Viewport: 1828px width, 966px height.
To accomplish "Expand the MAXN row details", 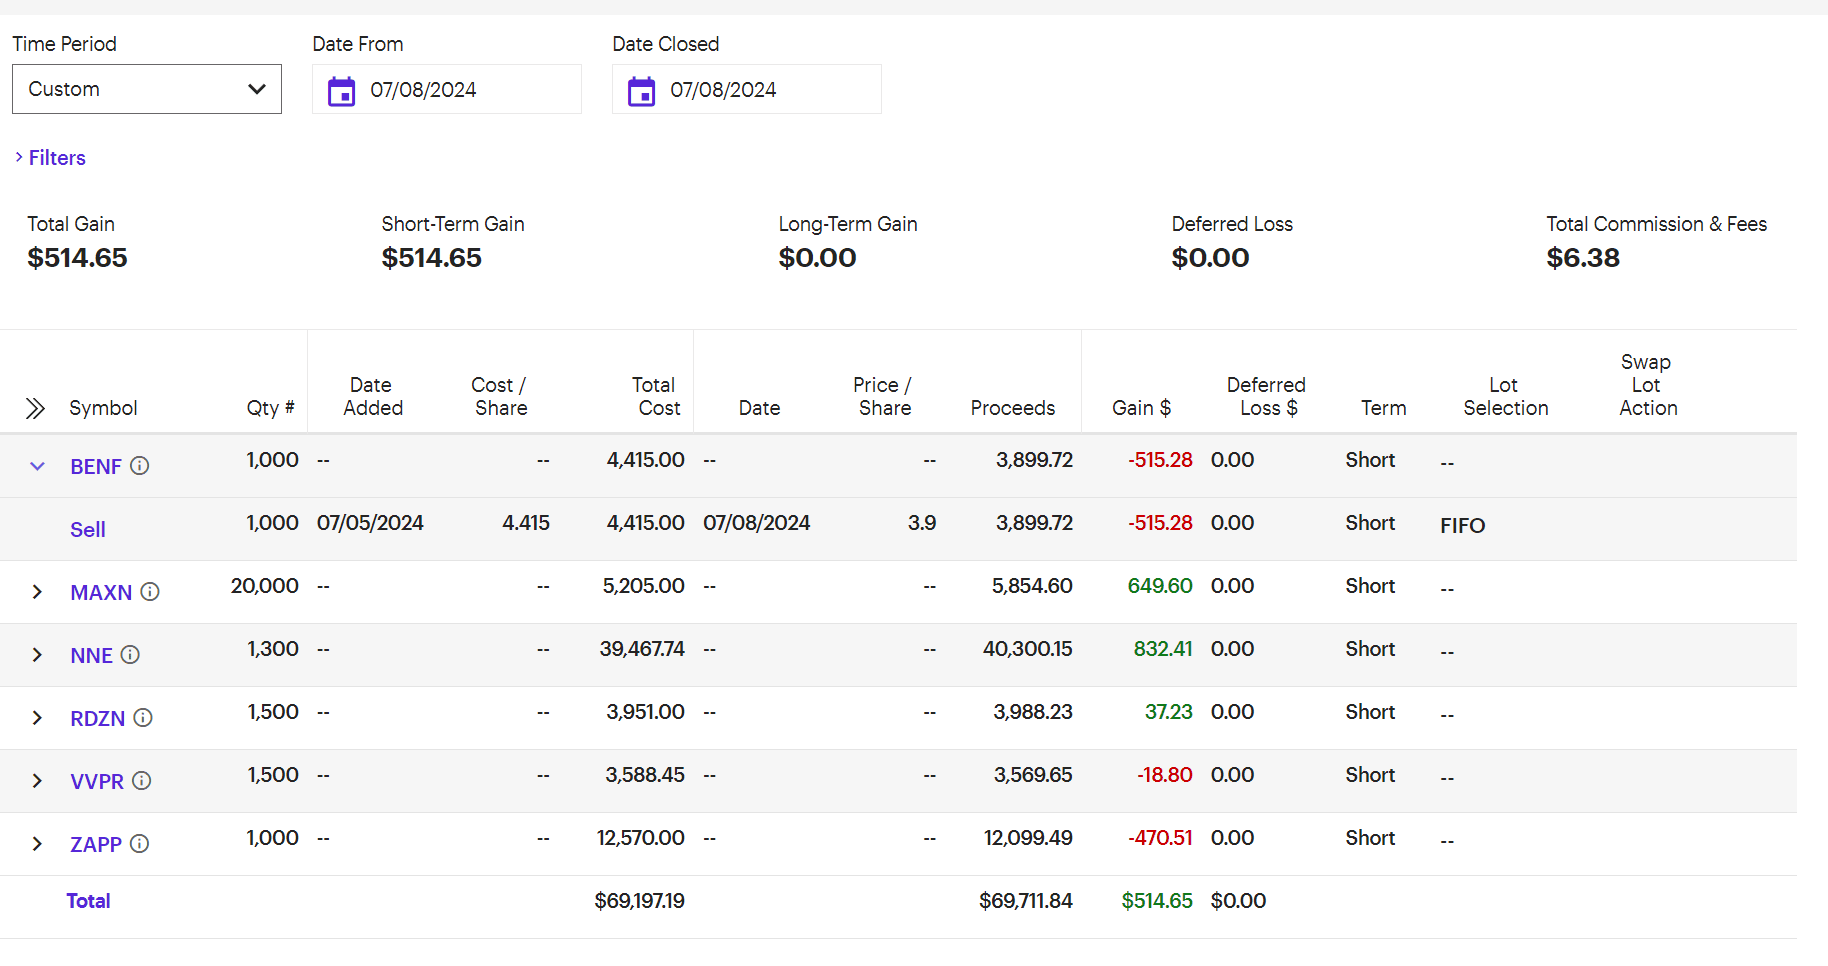I will [x=37, y=592].
